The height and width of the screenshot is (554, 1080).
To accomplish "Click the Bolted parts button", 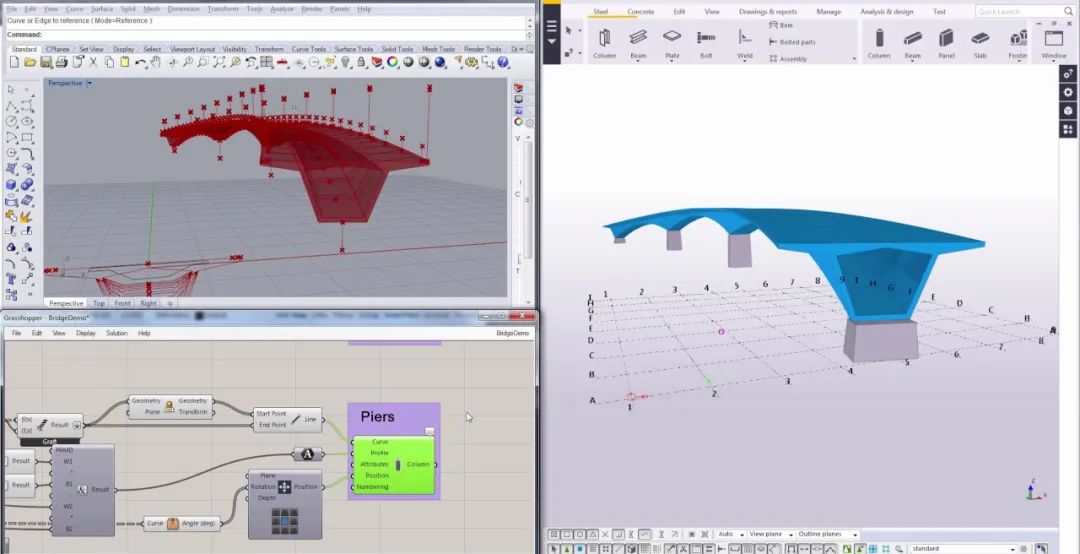I will tap(797, 42).
